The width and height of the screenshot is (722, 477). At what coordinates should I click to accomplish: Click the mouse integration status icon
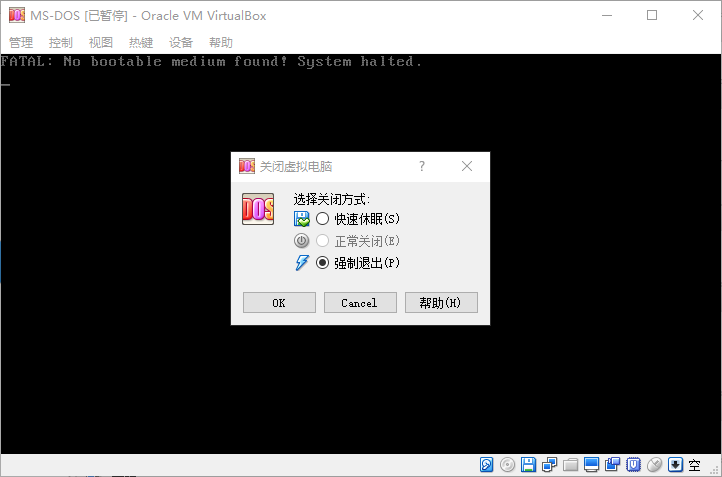(x=654, y=465)
